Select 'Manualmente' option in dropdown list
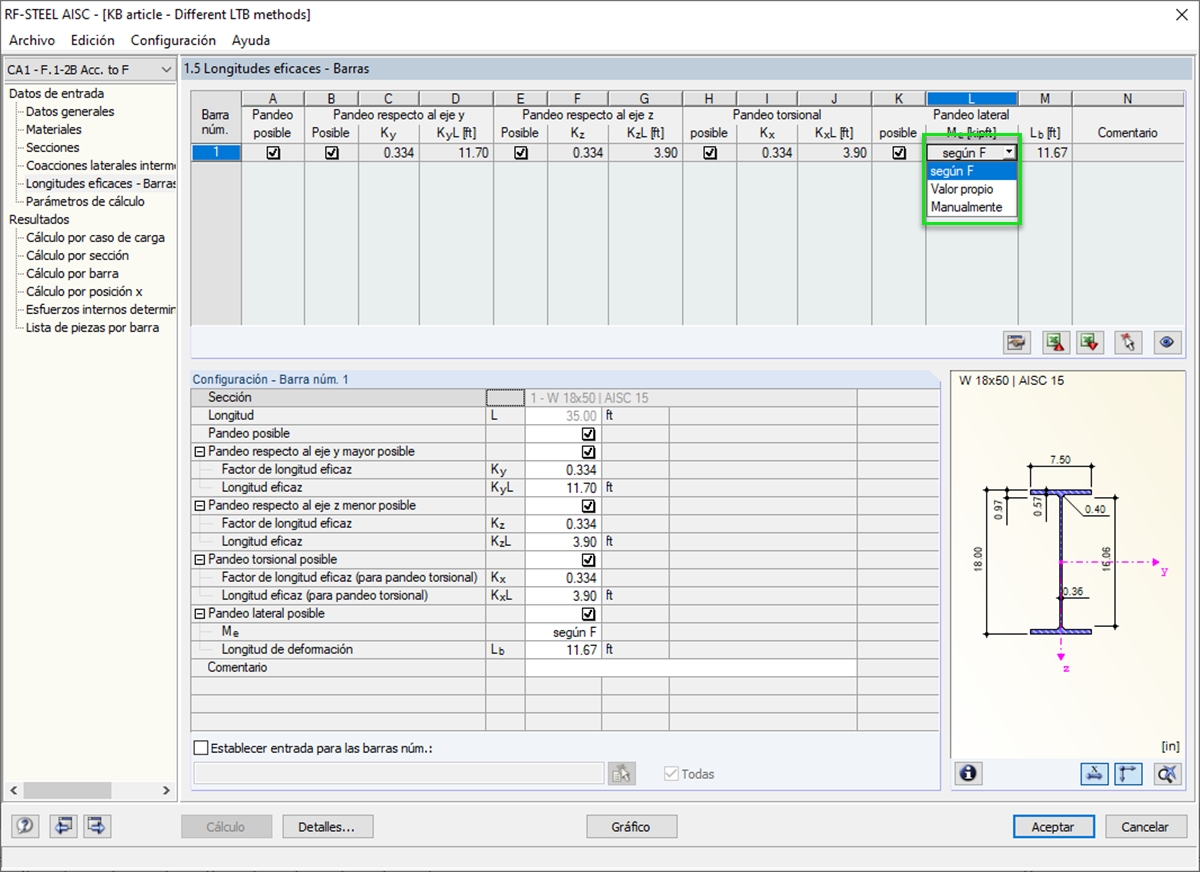This screenshot has width=1200, height=872. (x=971, y=207)
